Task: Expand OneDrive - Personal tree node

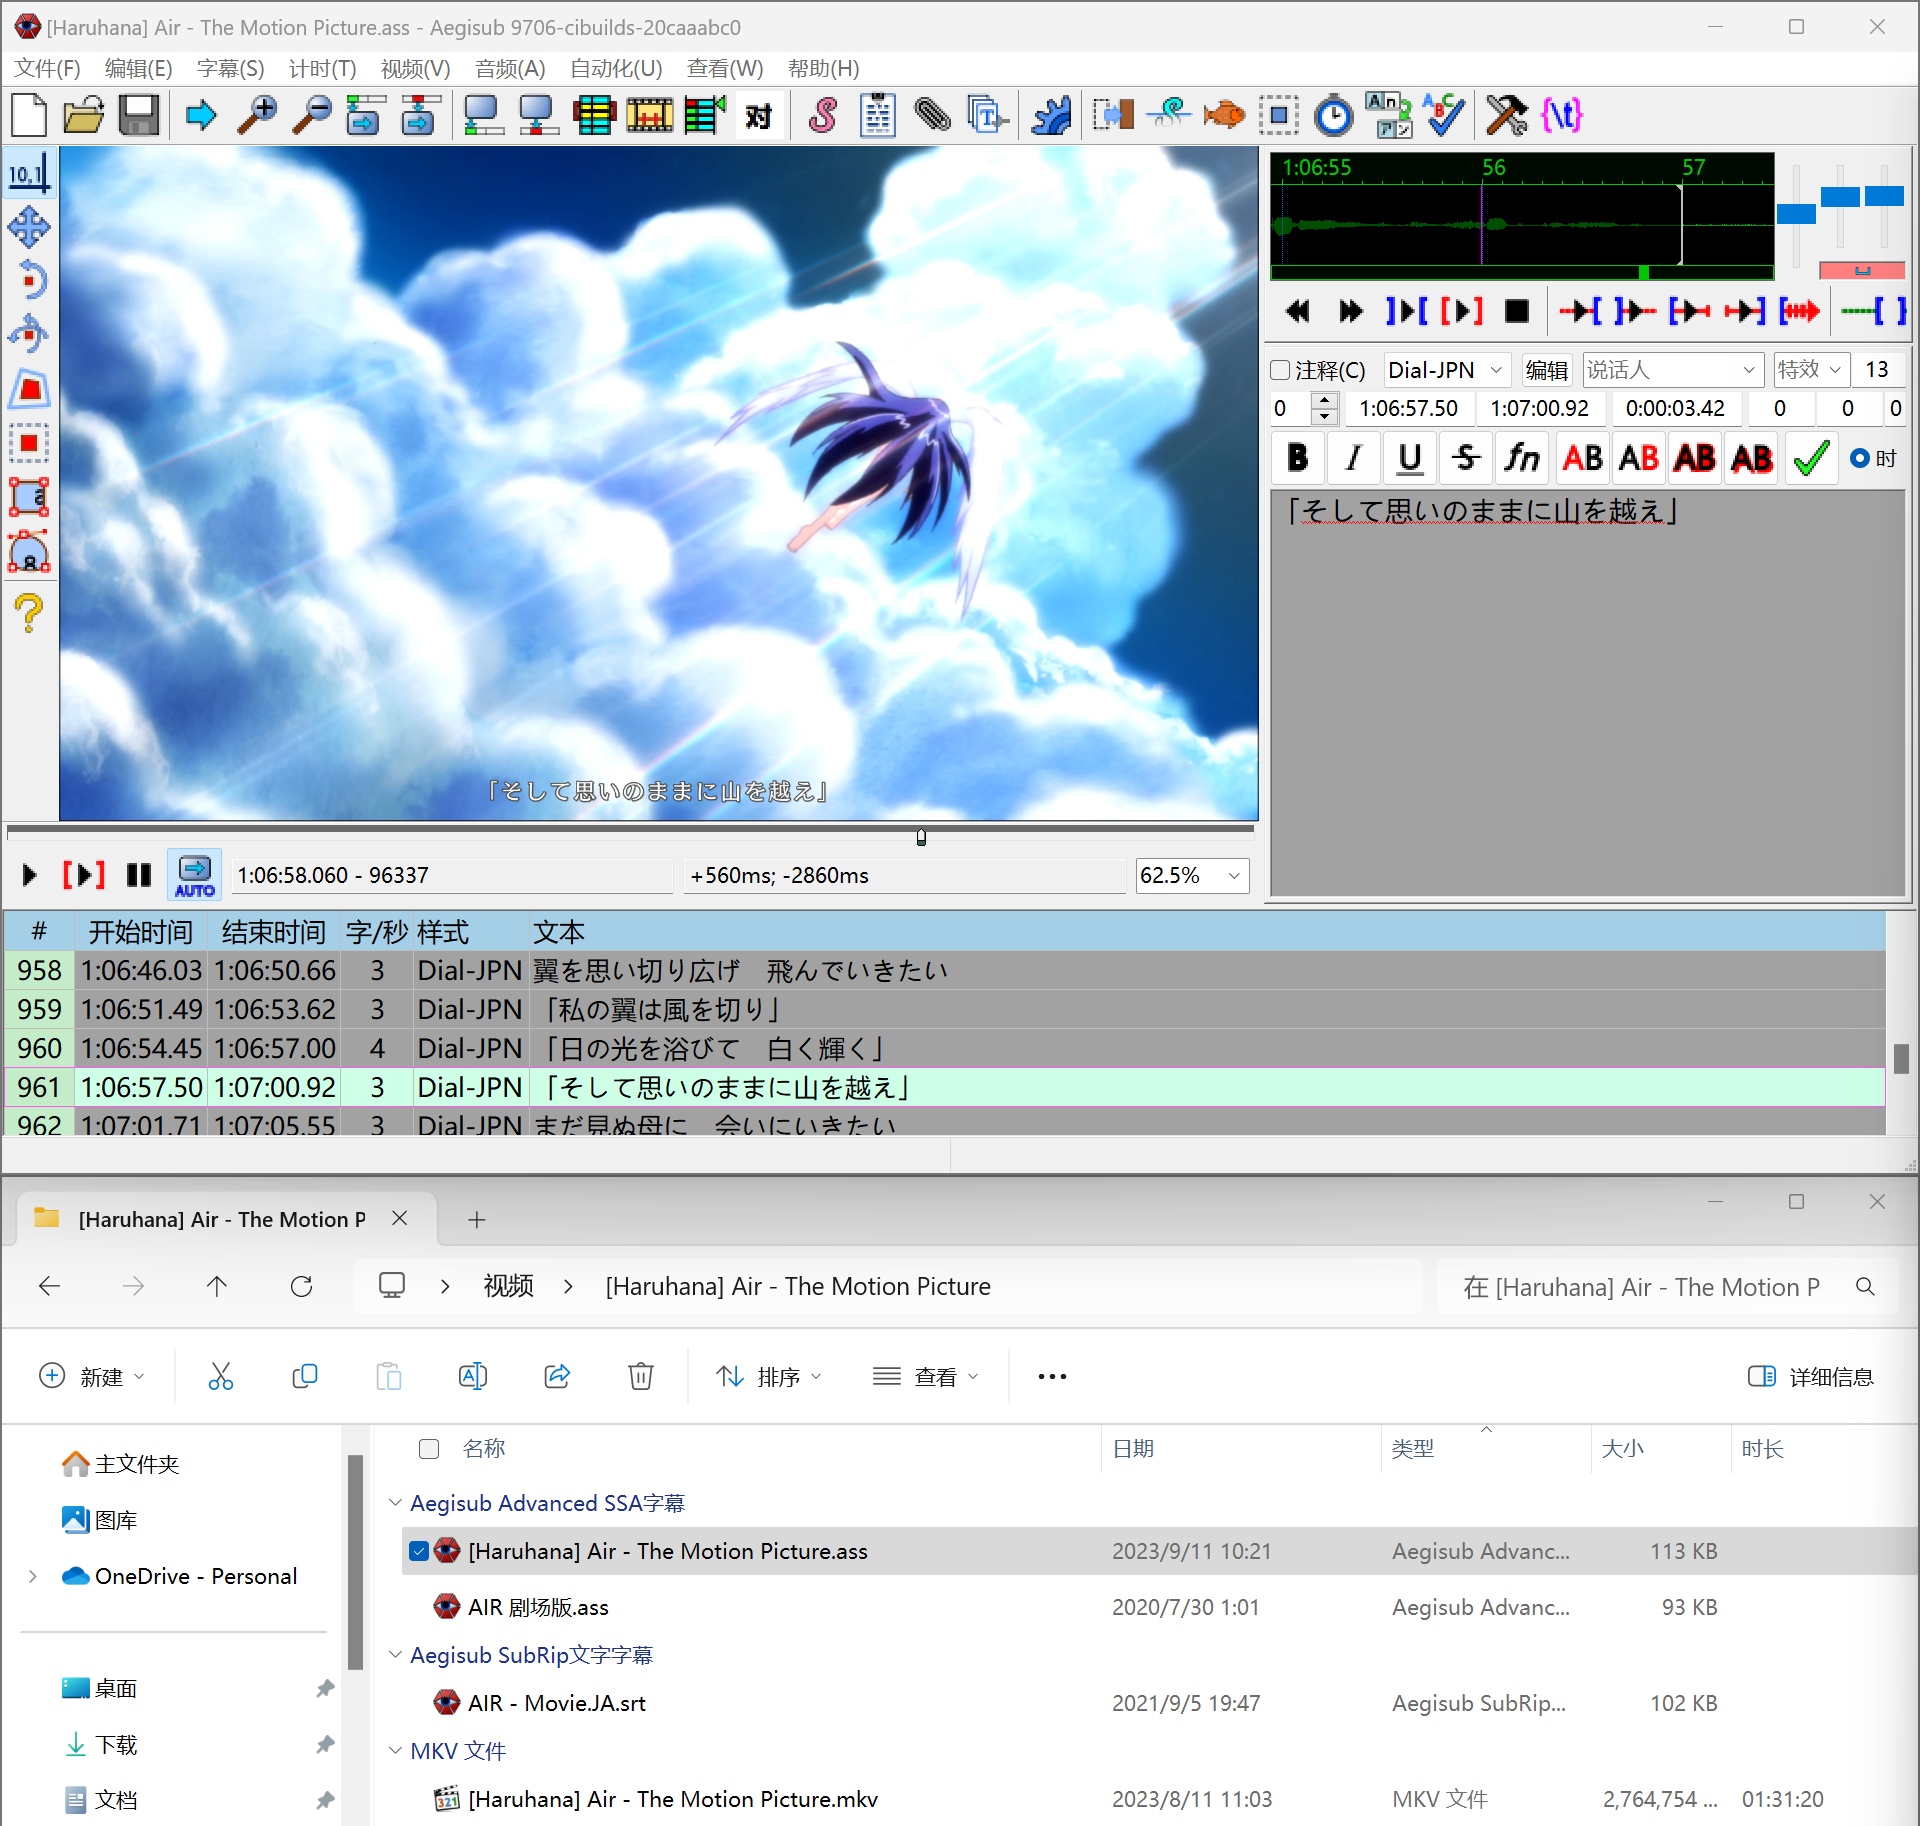Action: [x=33, y=1576]
